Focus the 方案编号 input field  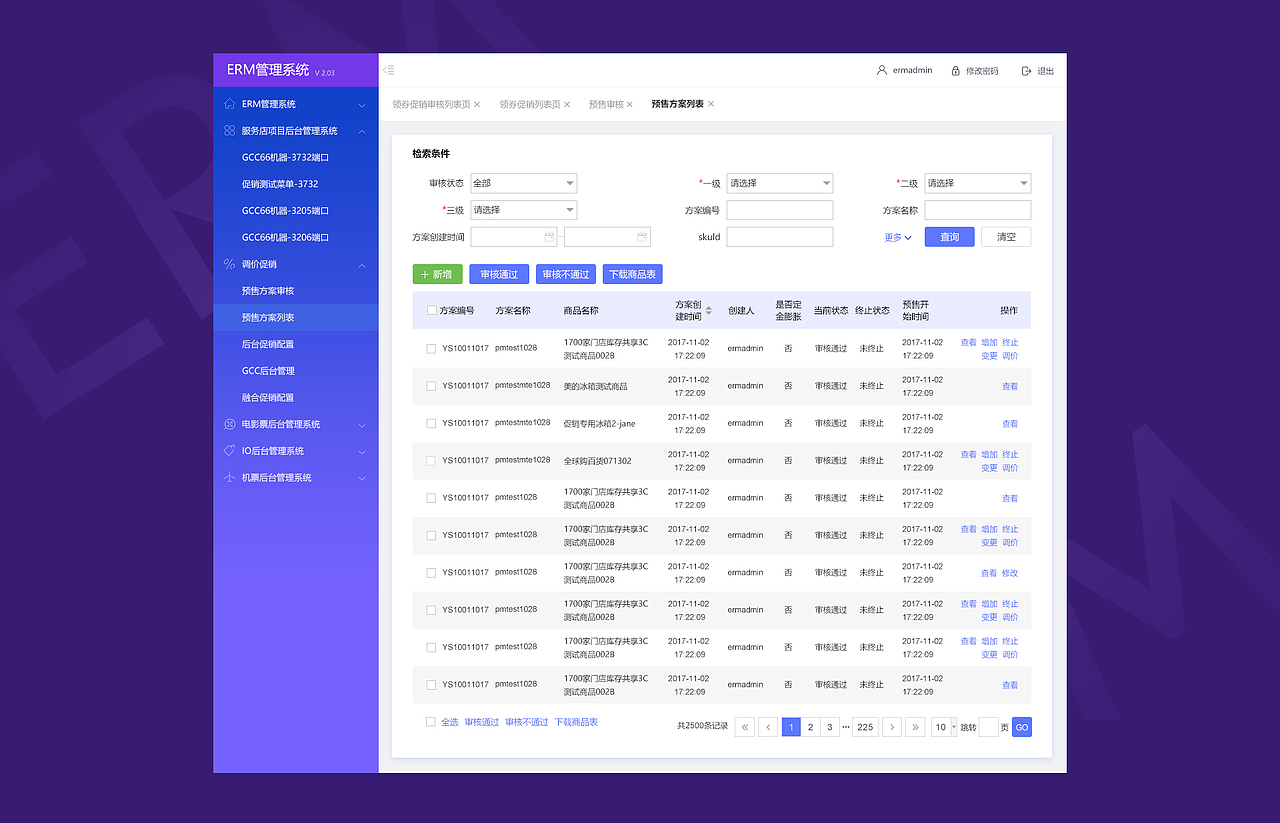click(780, 210)
